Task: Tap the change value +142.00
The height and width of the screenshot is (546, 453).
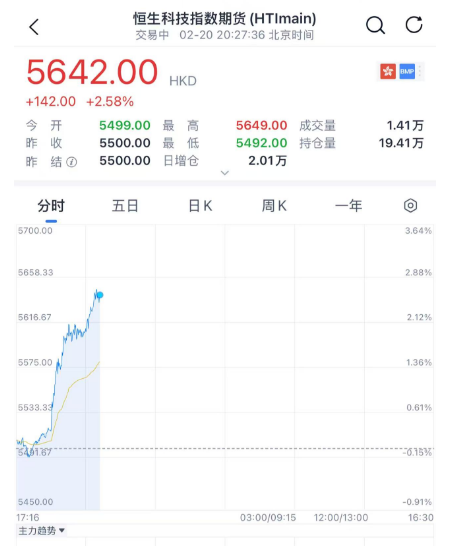Action: pyautogui.click(x=51, y=102)
